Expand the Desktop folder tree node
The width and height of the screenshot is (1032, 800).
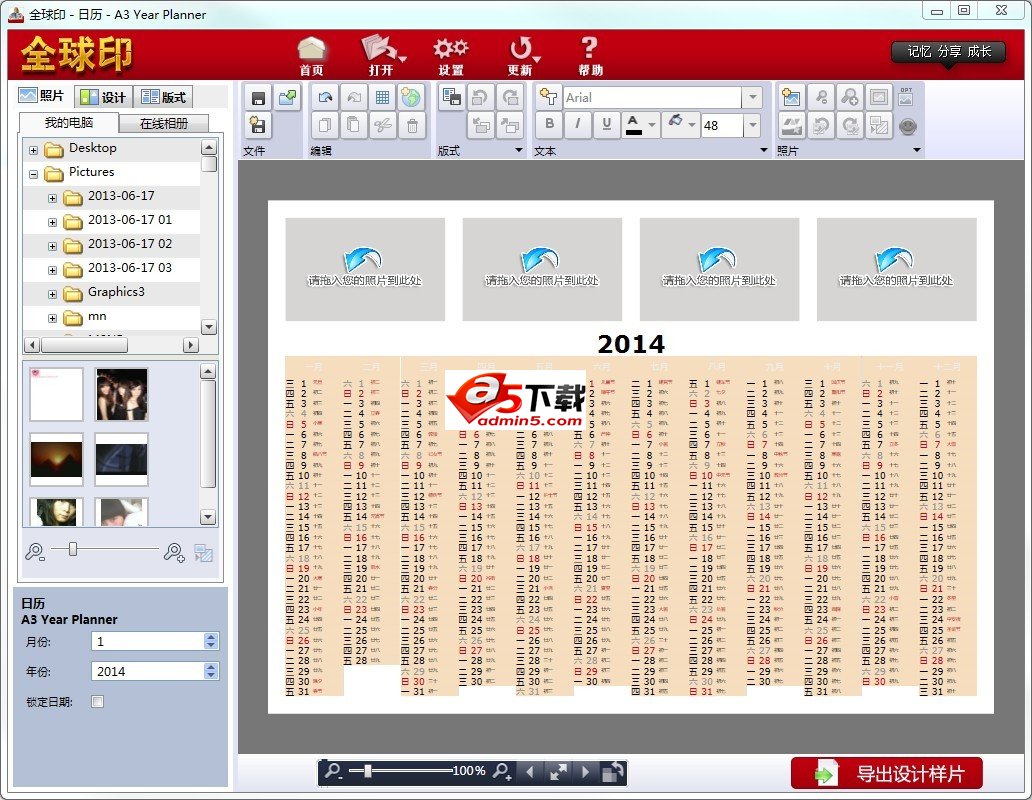pyautogui.click(x=34, y=151)
